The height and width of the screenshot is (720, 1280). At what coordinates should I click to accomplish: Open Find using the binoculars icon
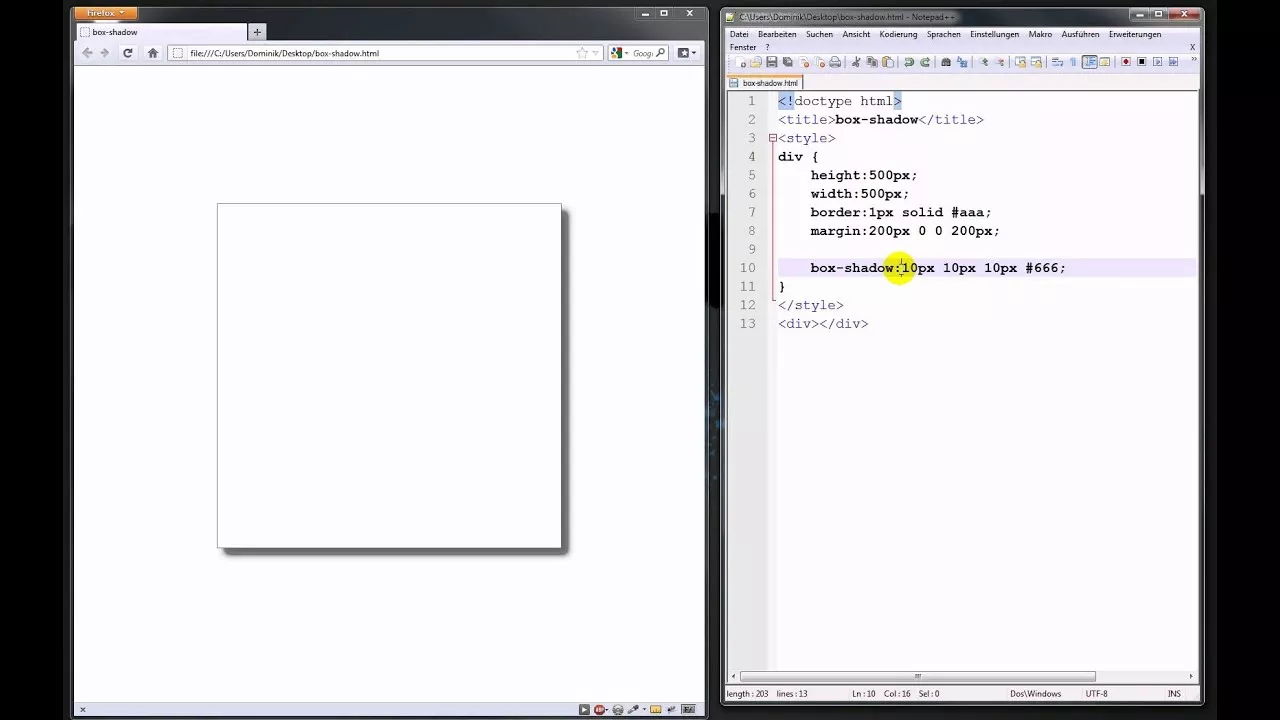946,61
